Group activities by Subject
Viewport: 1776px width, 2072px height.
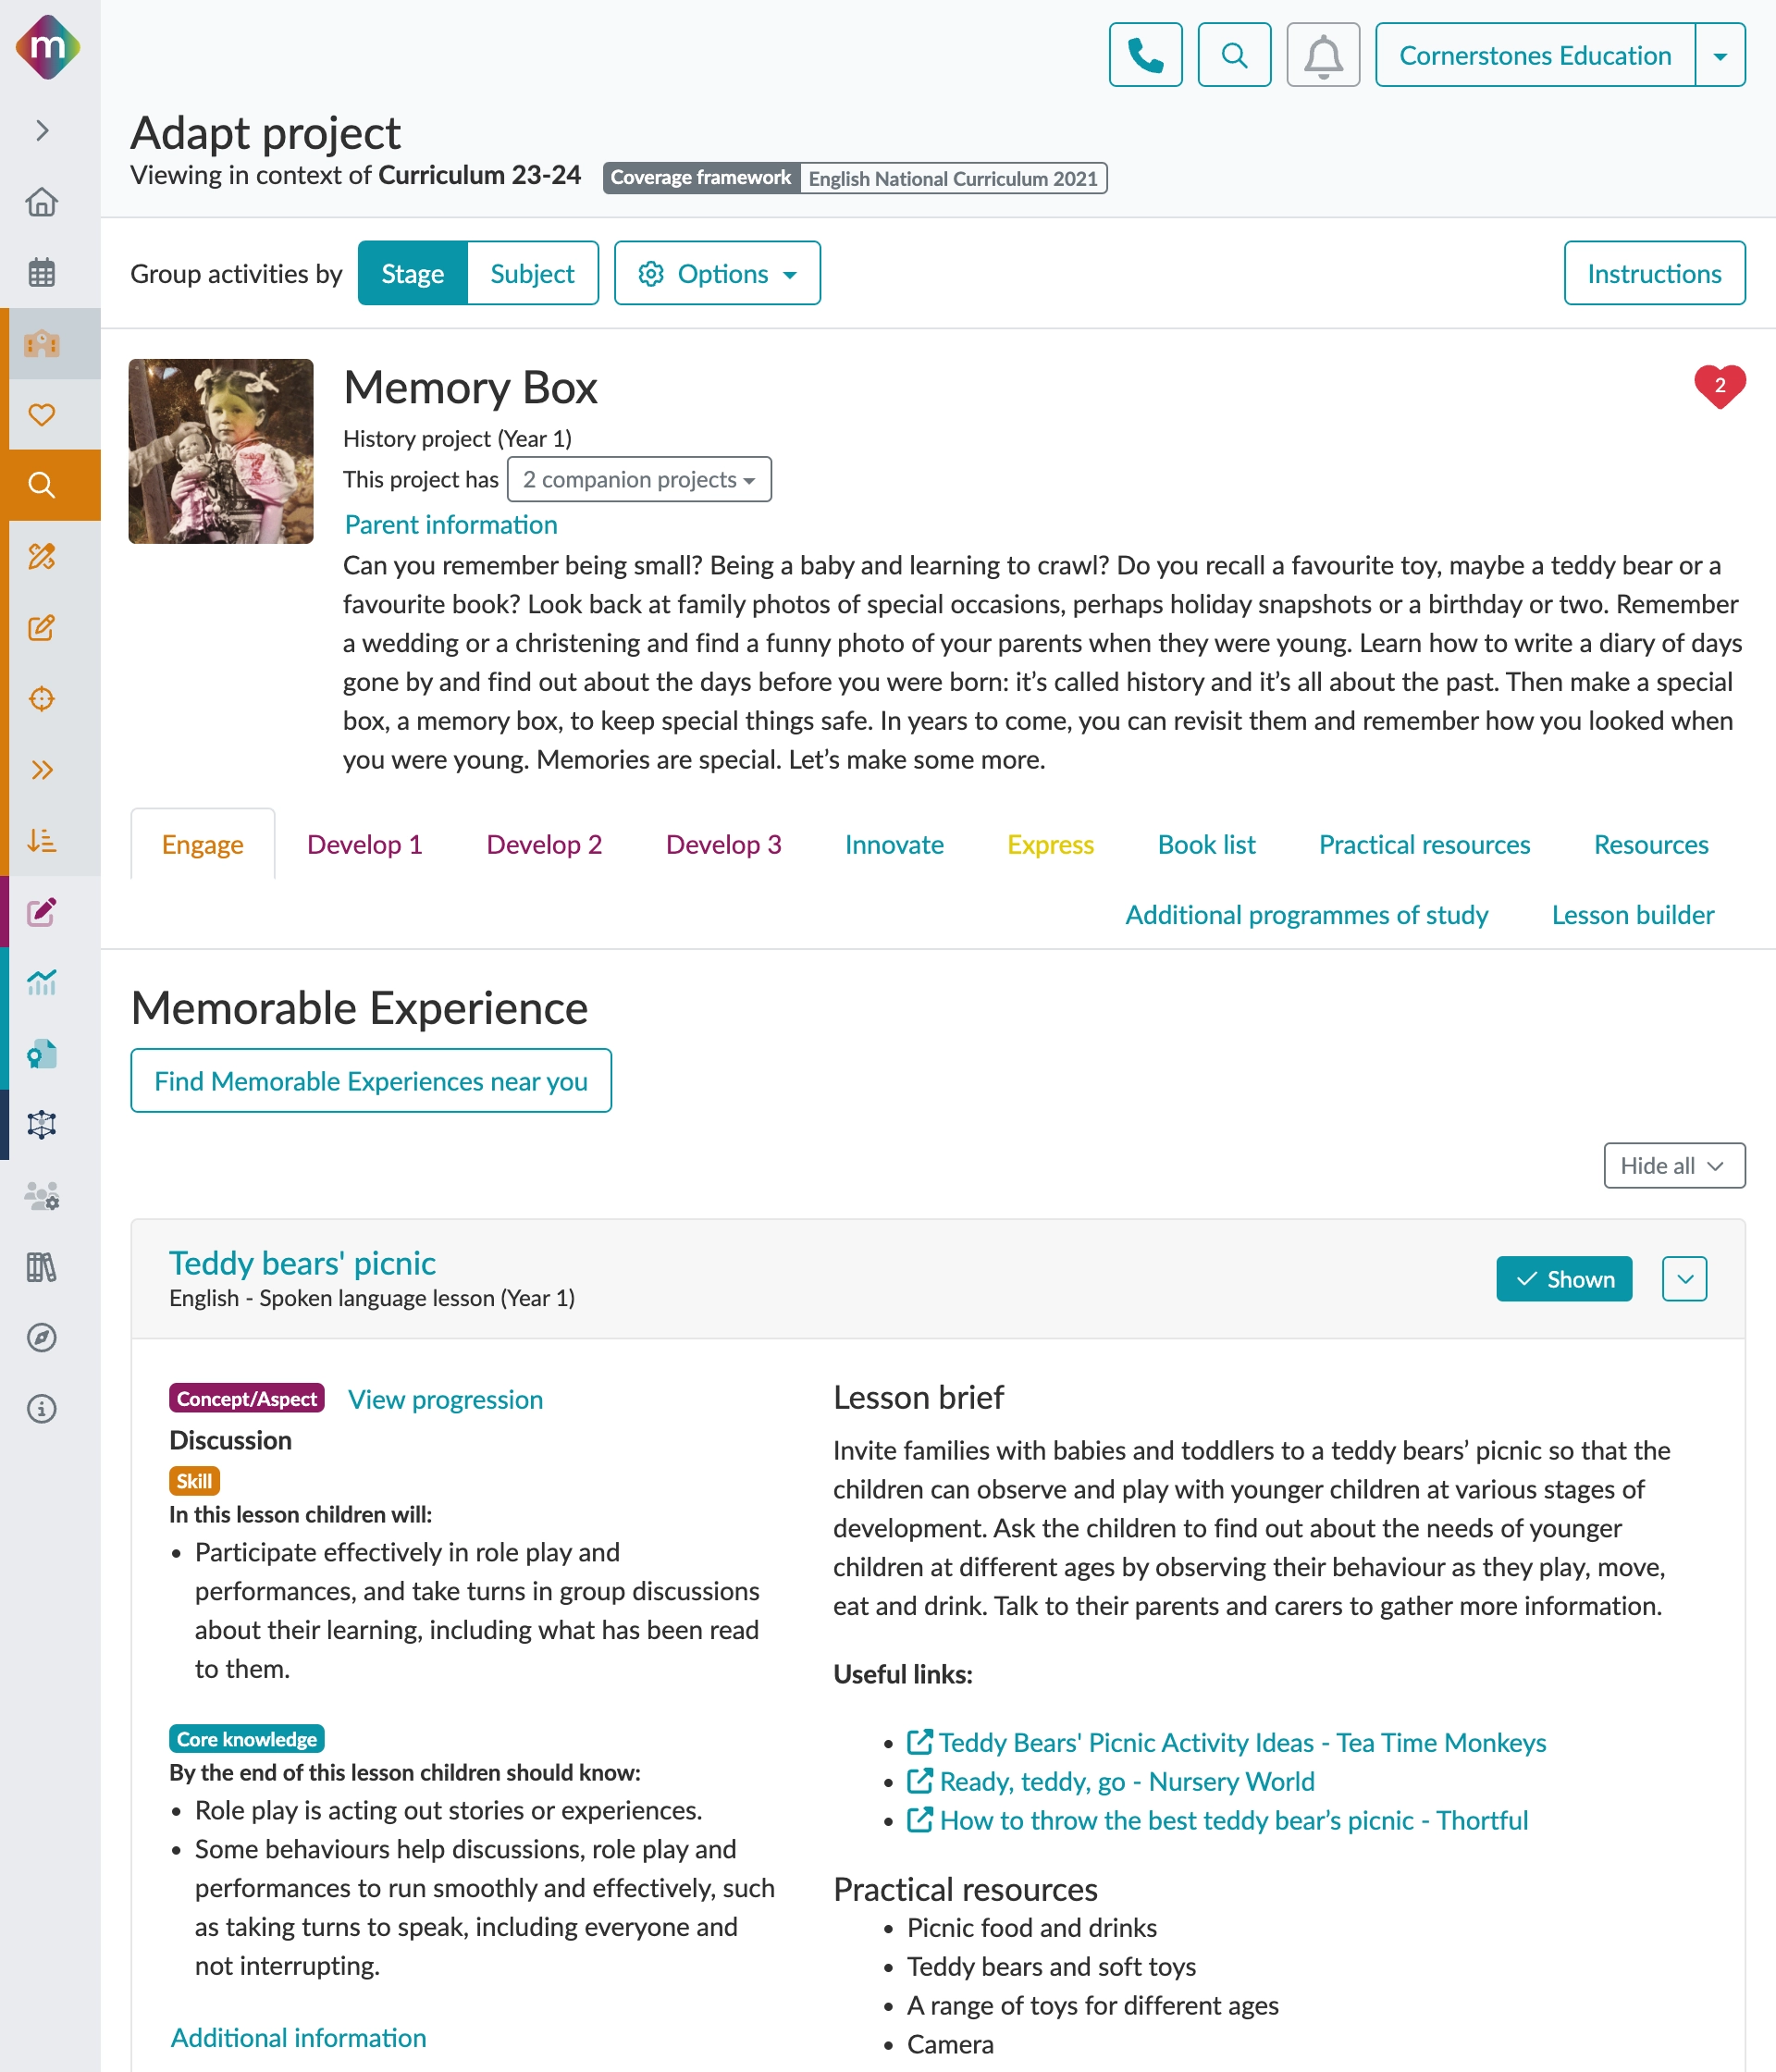pyautogui.click(x=532, y=273)
